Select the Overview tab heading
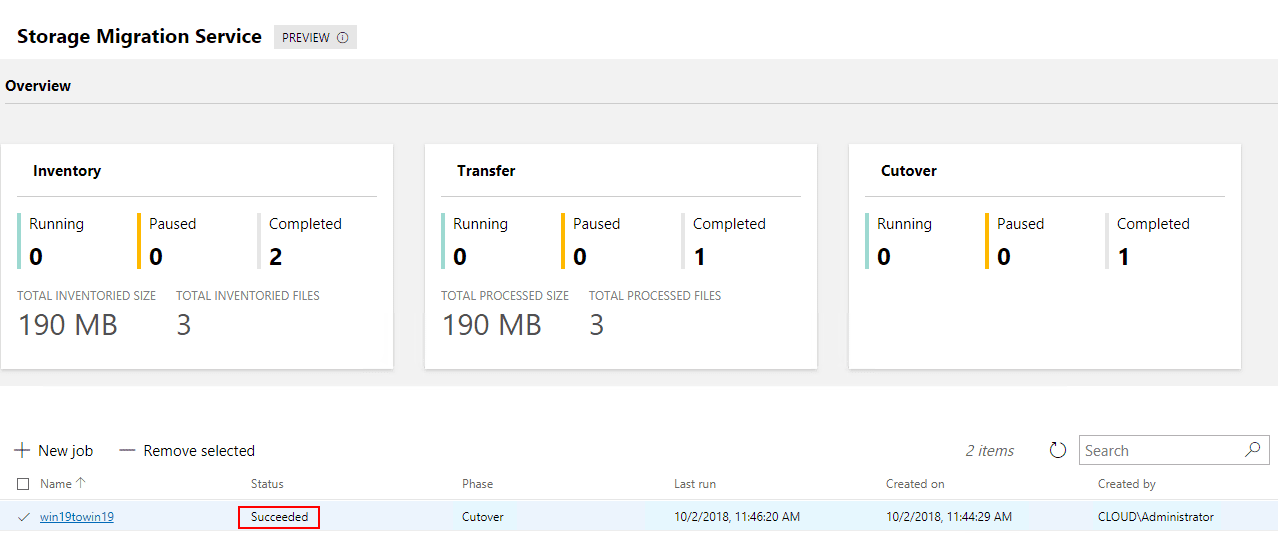The width and height of the screenshot is (1278, 533). [x=38, y=86]
